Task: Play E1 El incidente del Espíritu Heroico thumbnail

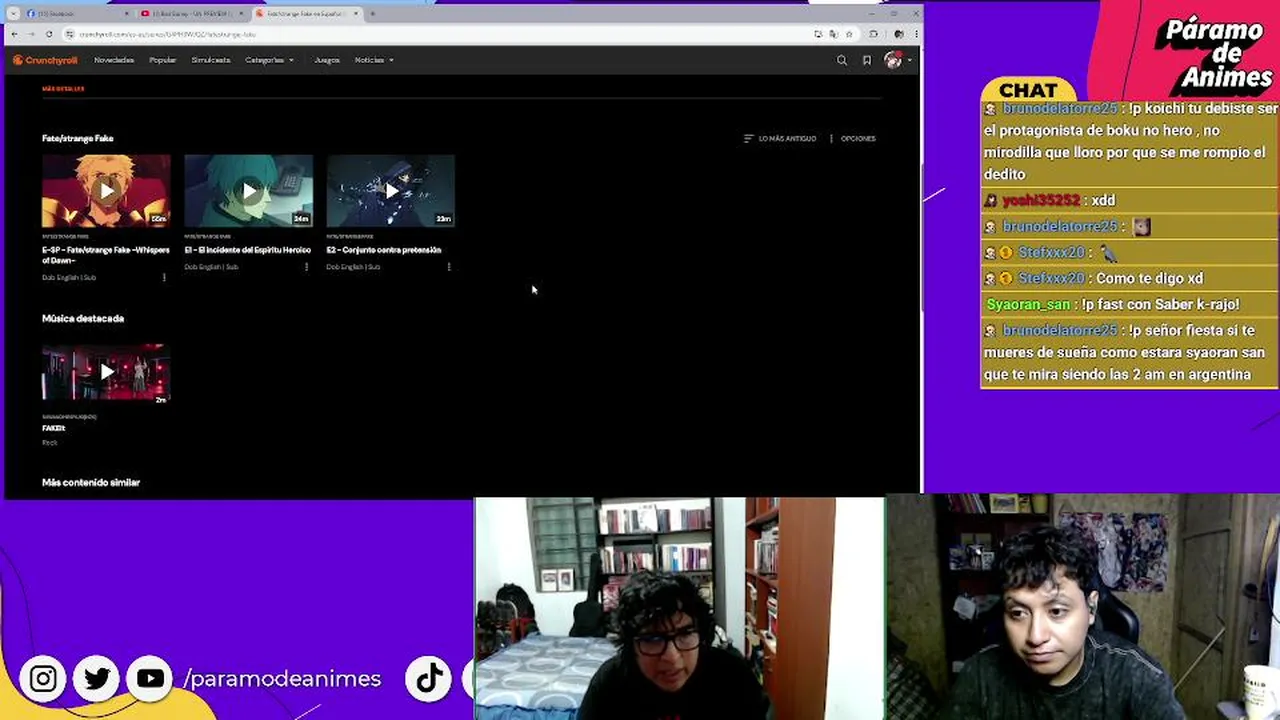Action: [x=248, y=191]
